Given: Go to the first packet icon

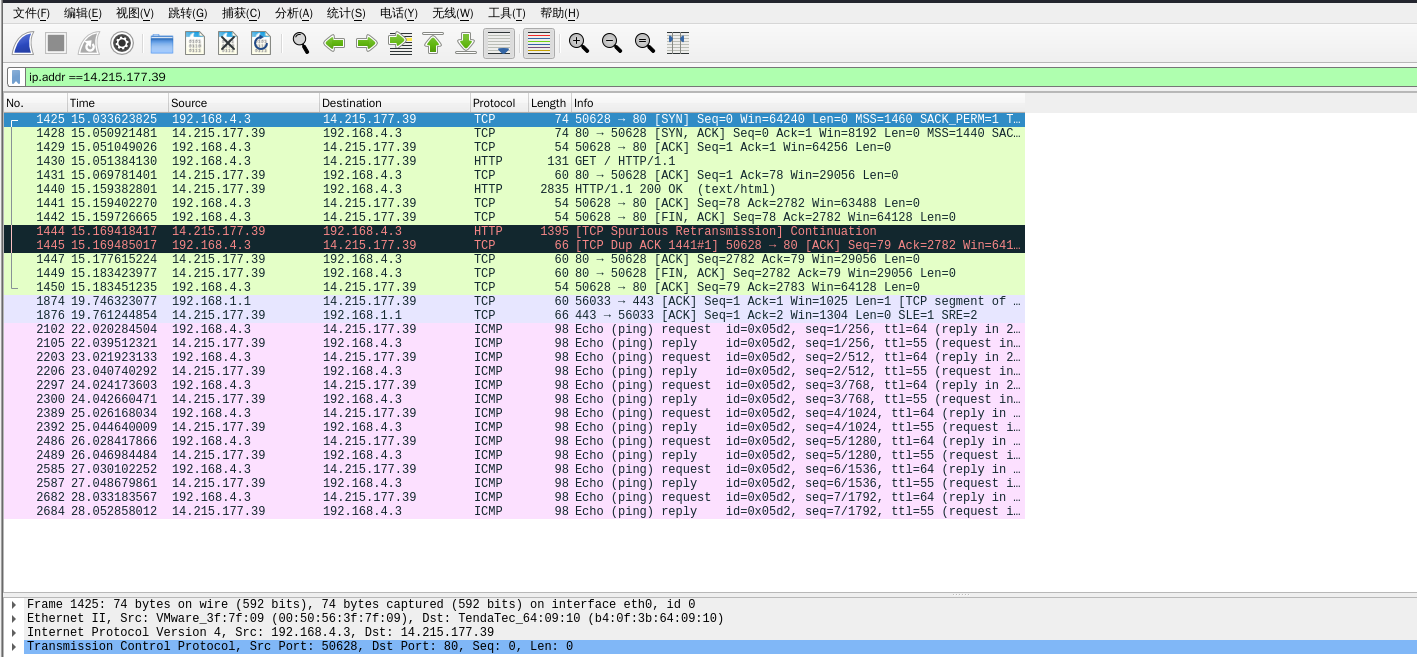Looking at the screenshot, I should [433, 43].
